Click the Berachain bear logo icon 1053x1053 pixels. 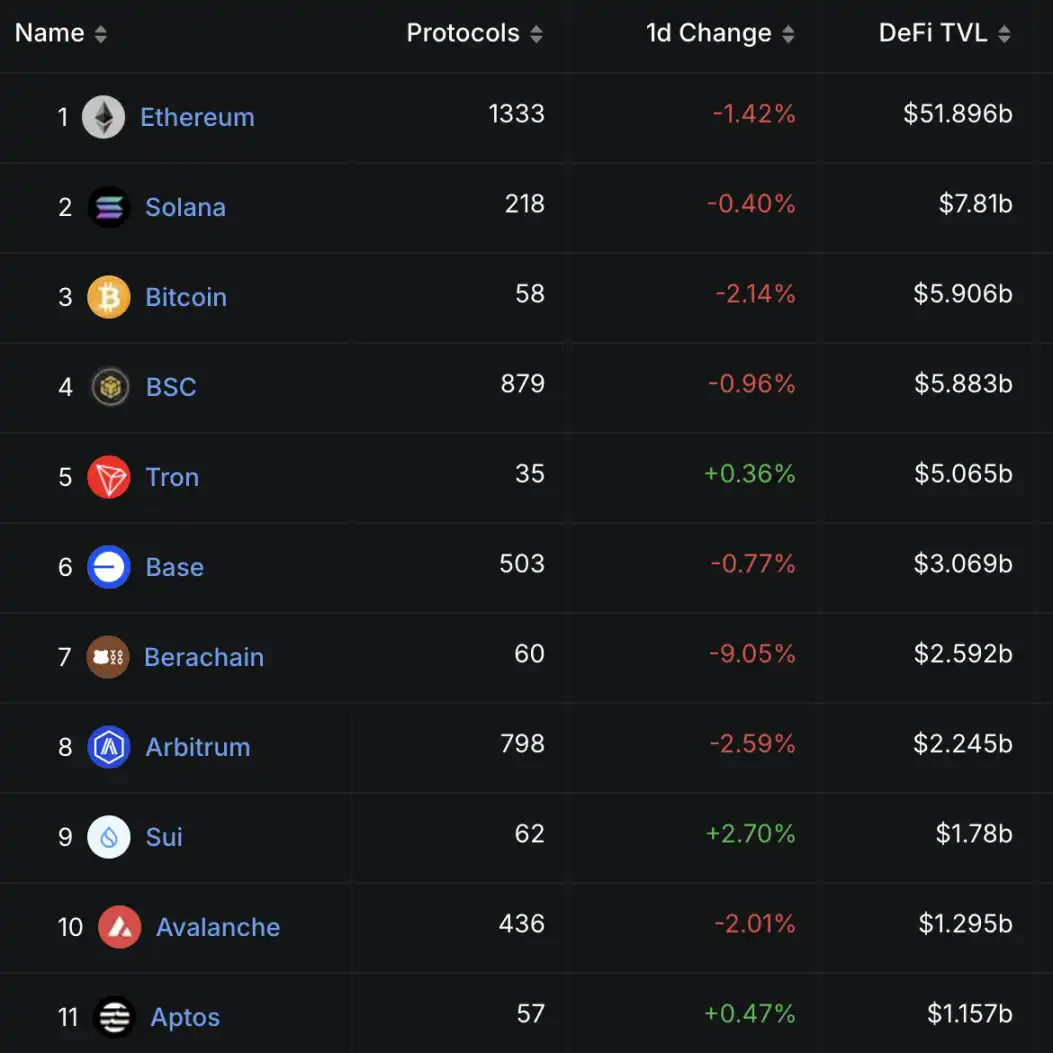107,657
